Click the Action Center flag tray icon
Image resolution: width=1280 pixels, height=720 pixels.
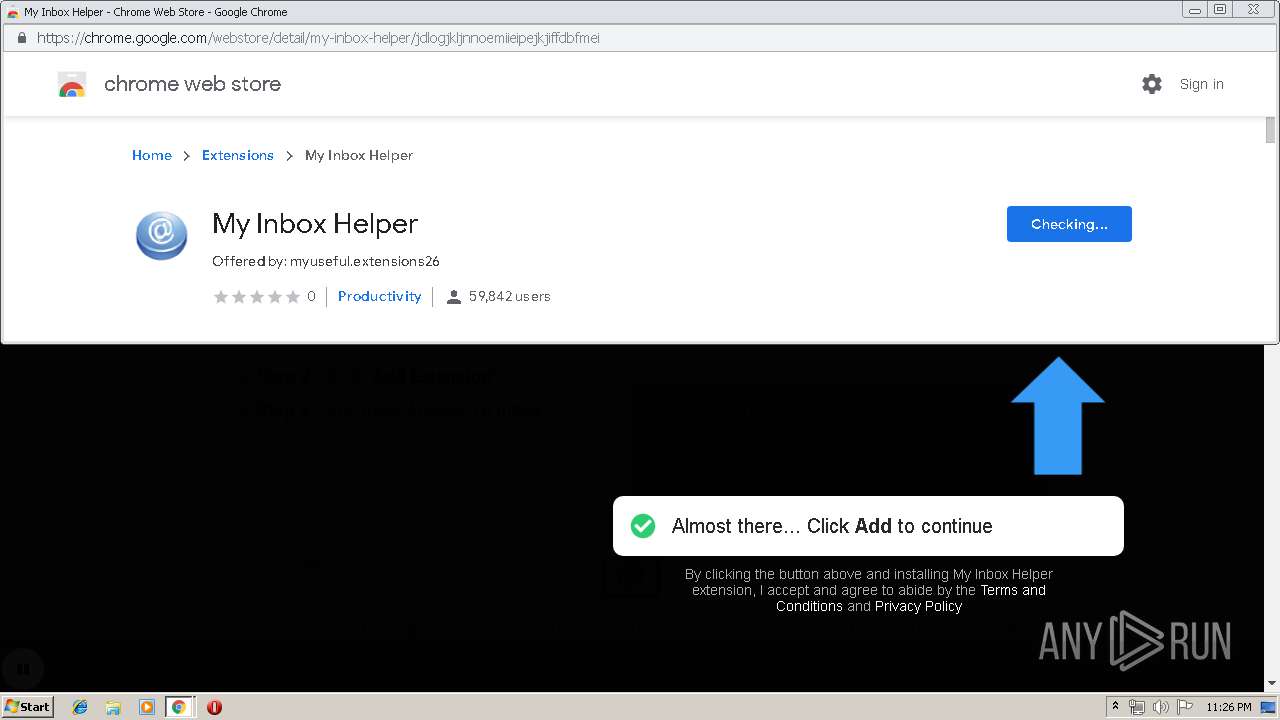coord(1184,707)
